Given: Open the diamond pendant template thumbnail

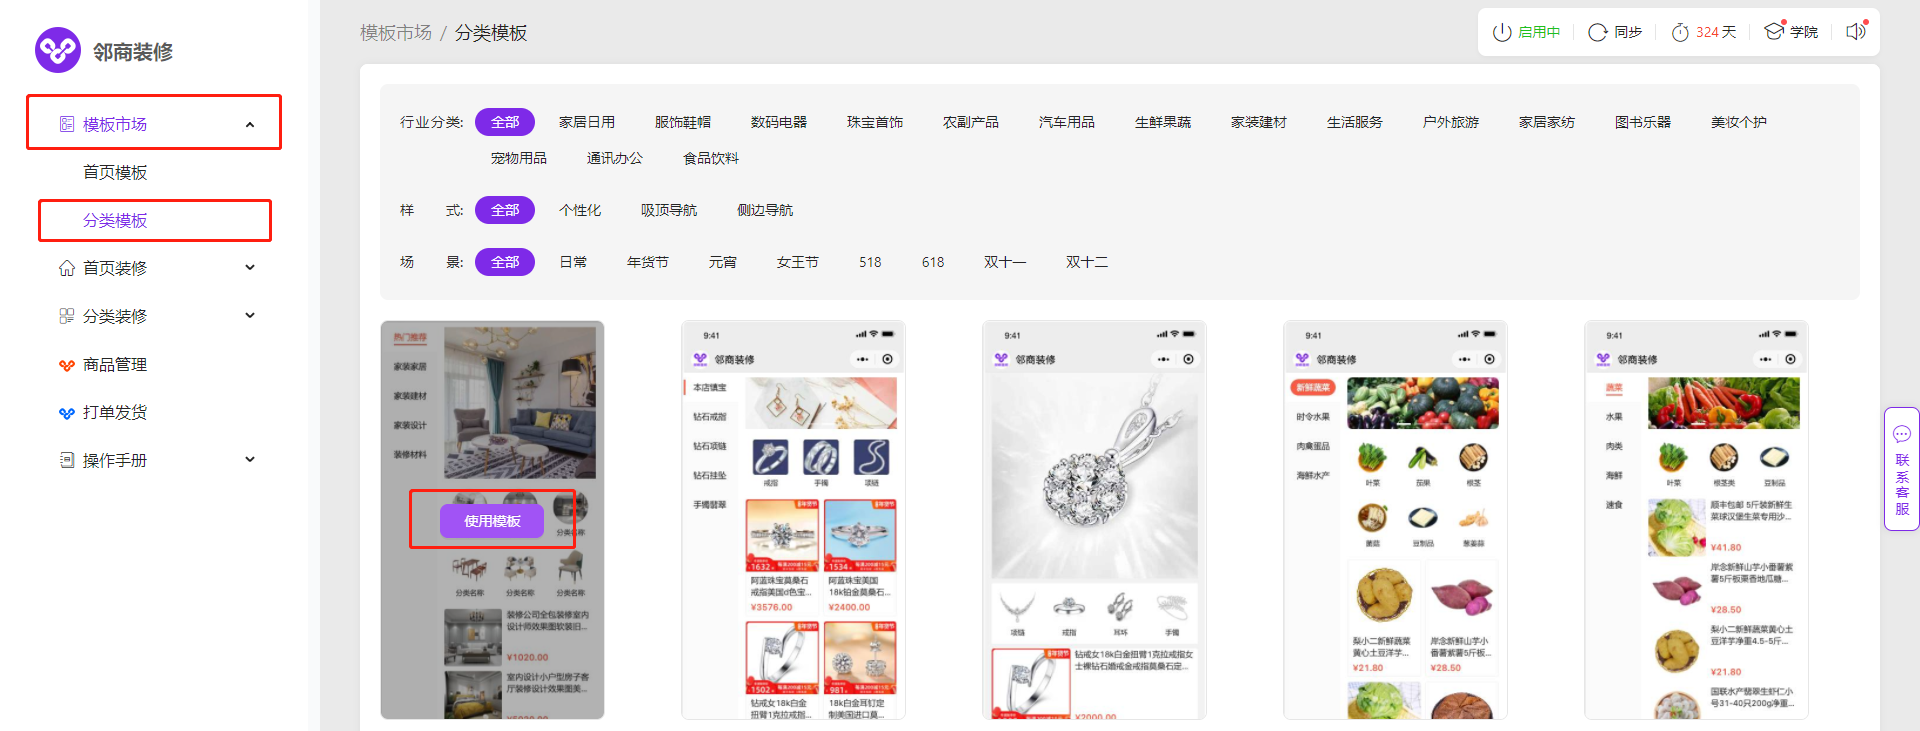Looking at the screenshot, I should pos(1094,520).
